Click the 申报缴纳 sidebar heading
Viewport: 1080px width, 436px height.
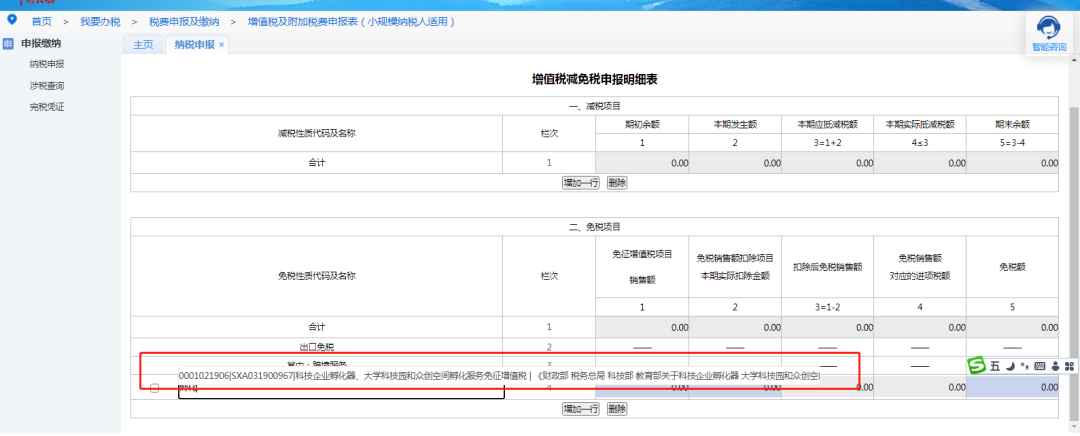(x=41, y=43)
